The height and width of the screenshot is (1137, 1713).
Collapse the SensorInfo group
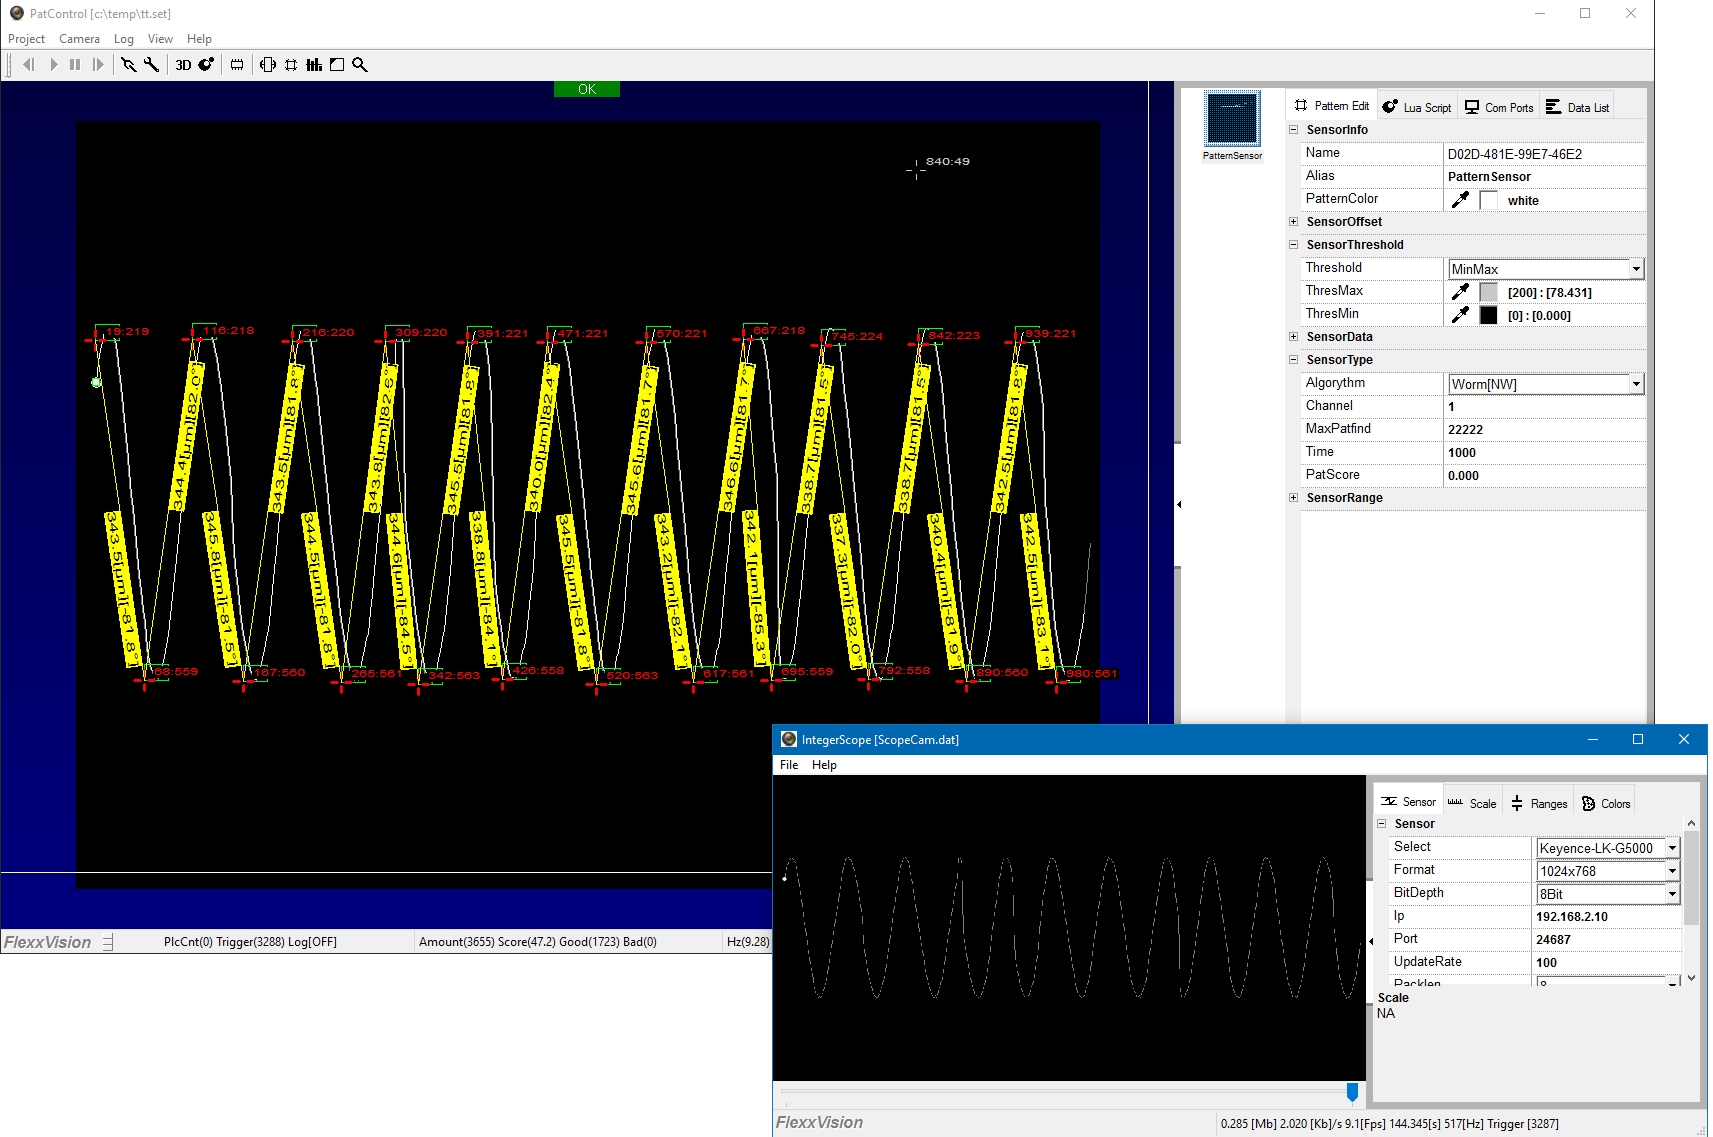[x=1293, y=130]
